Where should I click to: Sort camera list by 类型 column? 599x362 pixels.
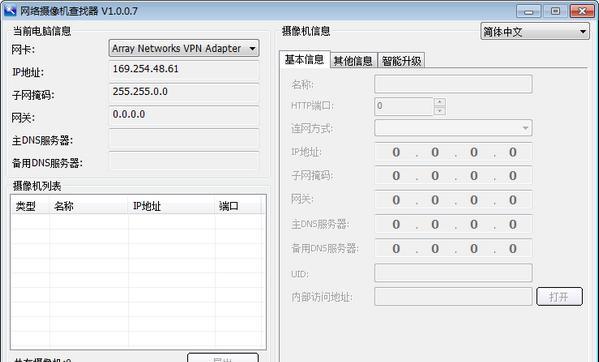(31, 206)
